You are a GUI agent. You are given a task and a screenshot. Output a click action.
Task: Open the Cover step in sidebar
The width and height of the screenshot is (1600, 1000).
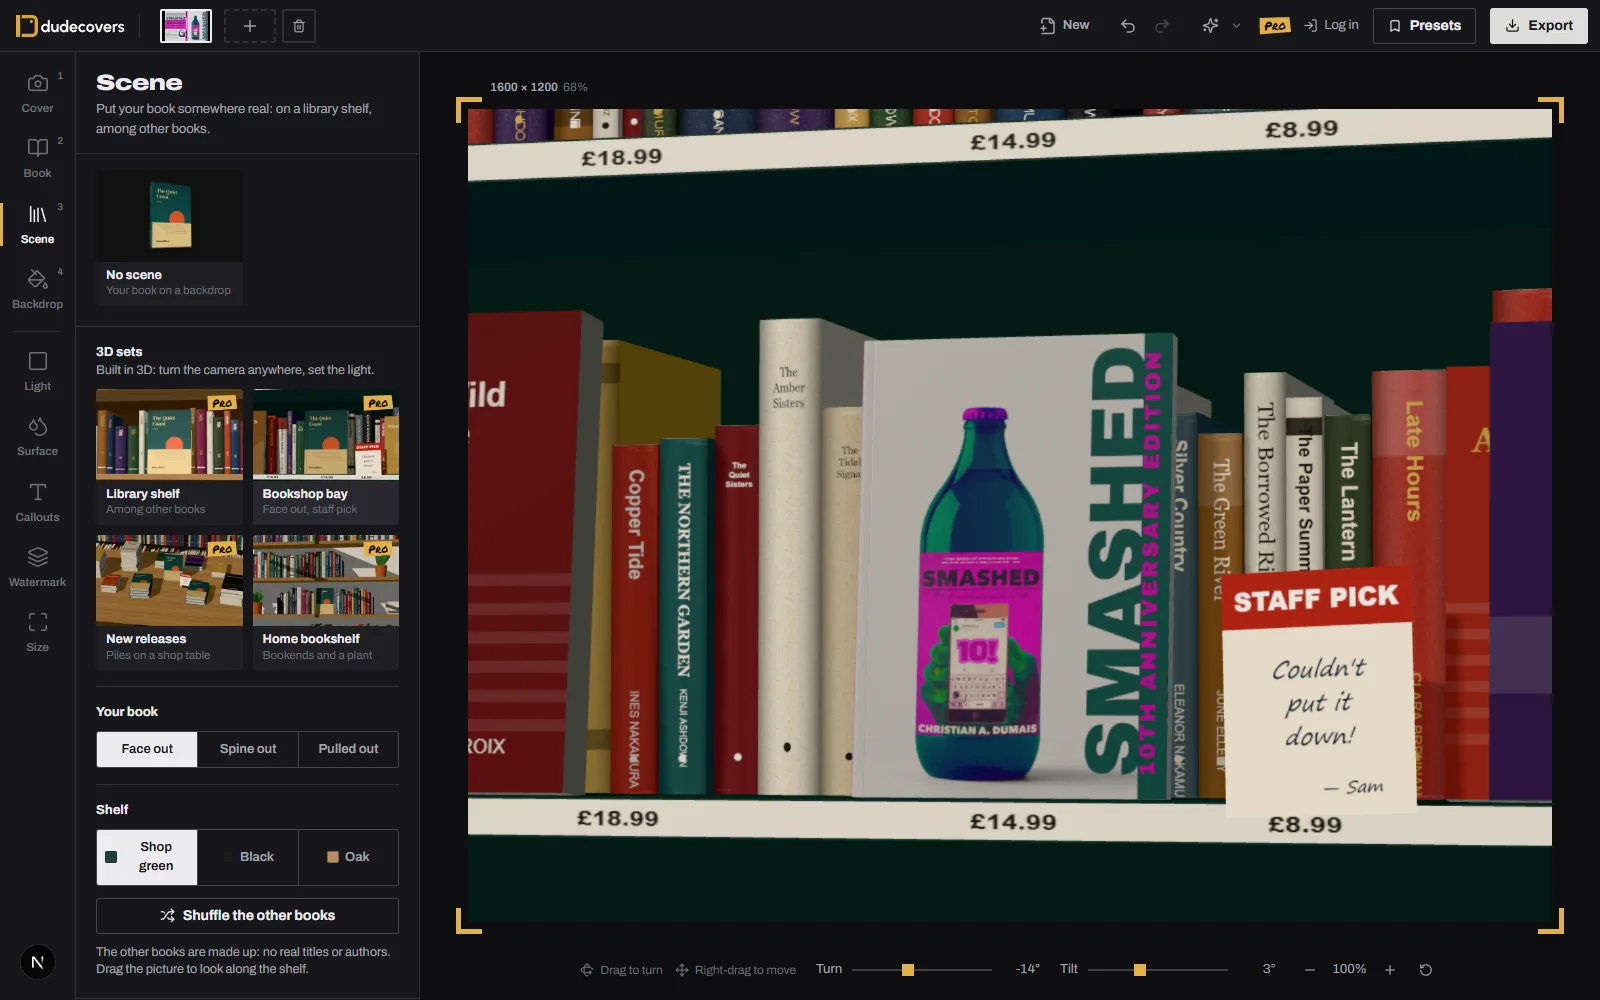(x=37, y=93)
